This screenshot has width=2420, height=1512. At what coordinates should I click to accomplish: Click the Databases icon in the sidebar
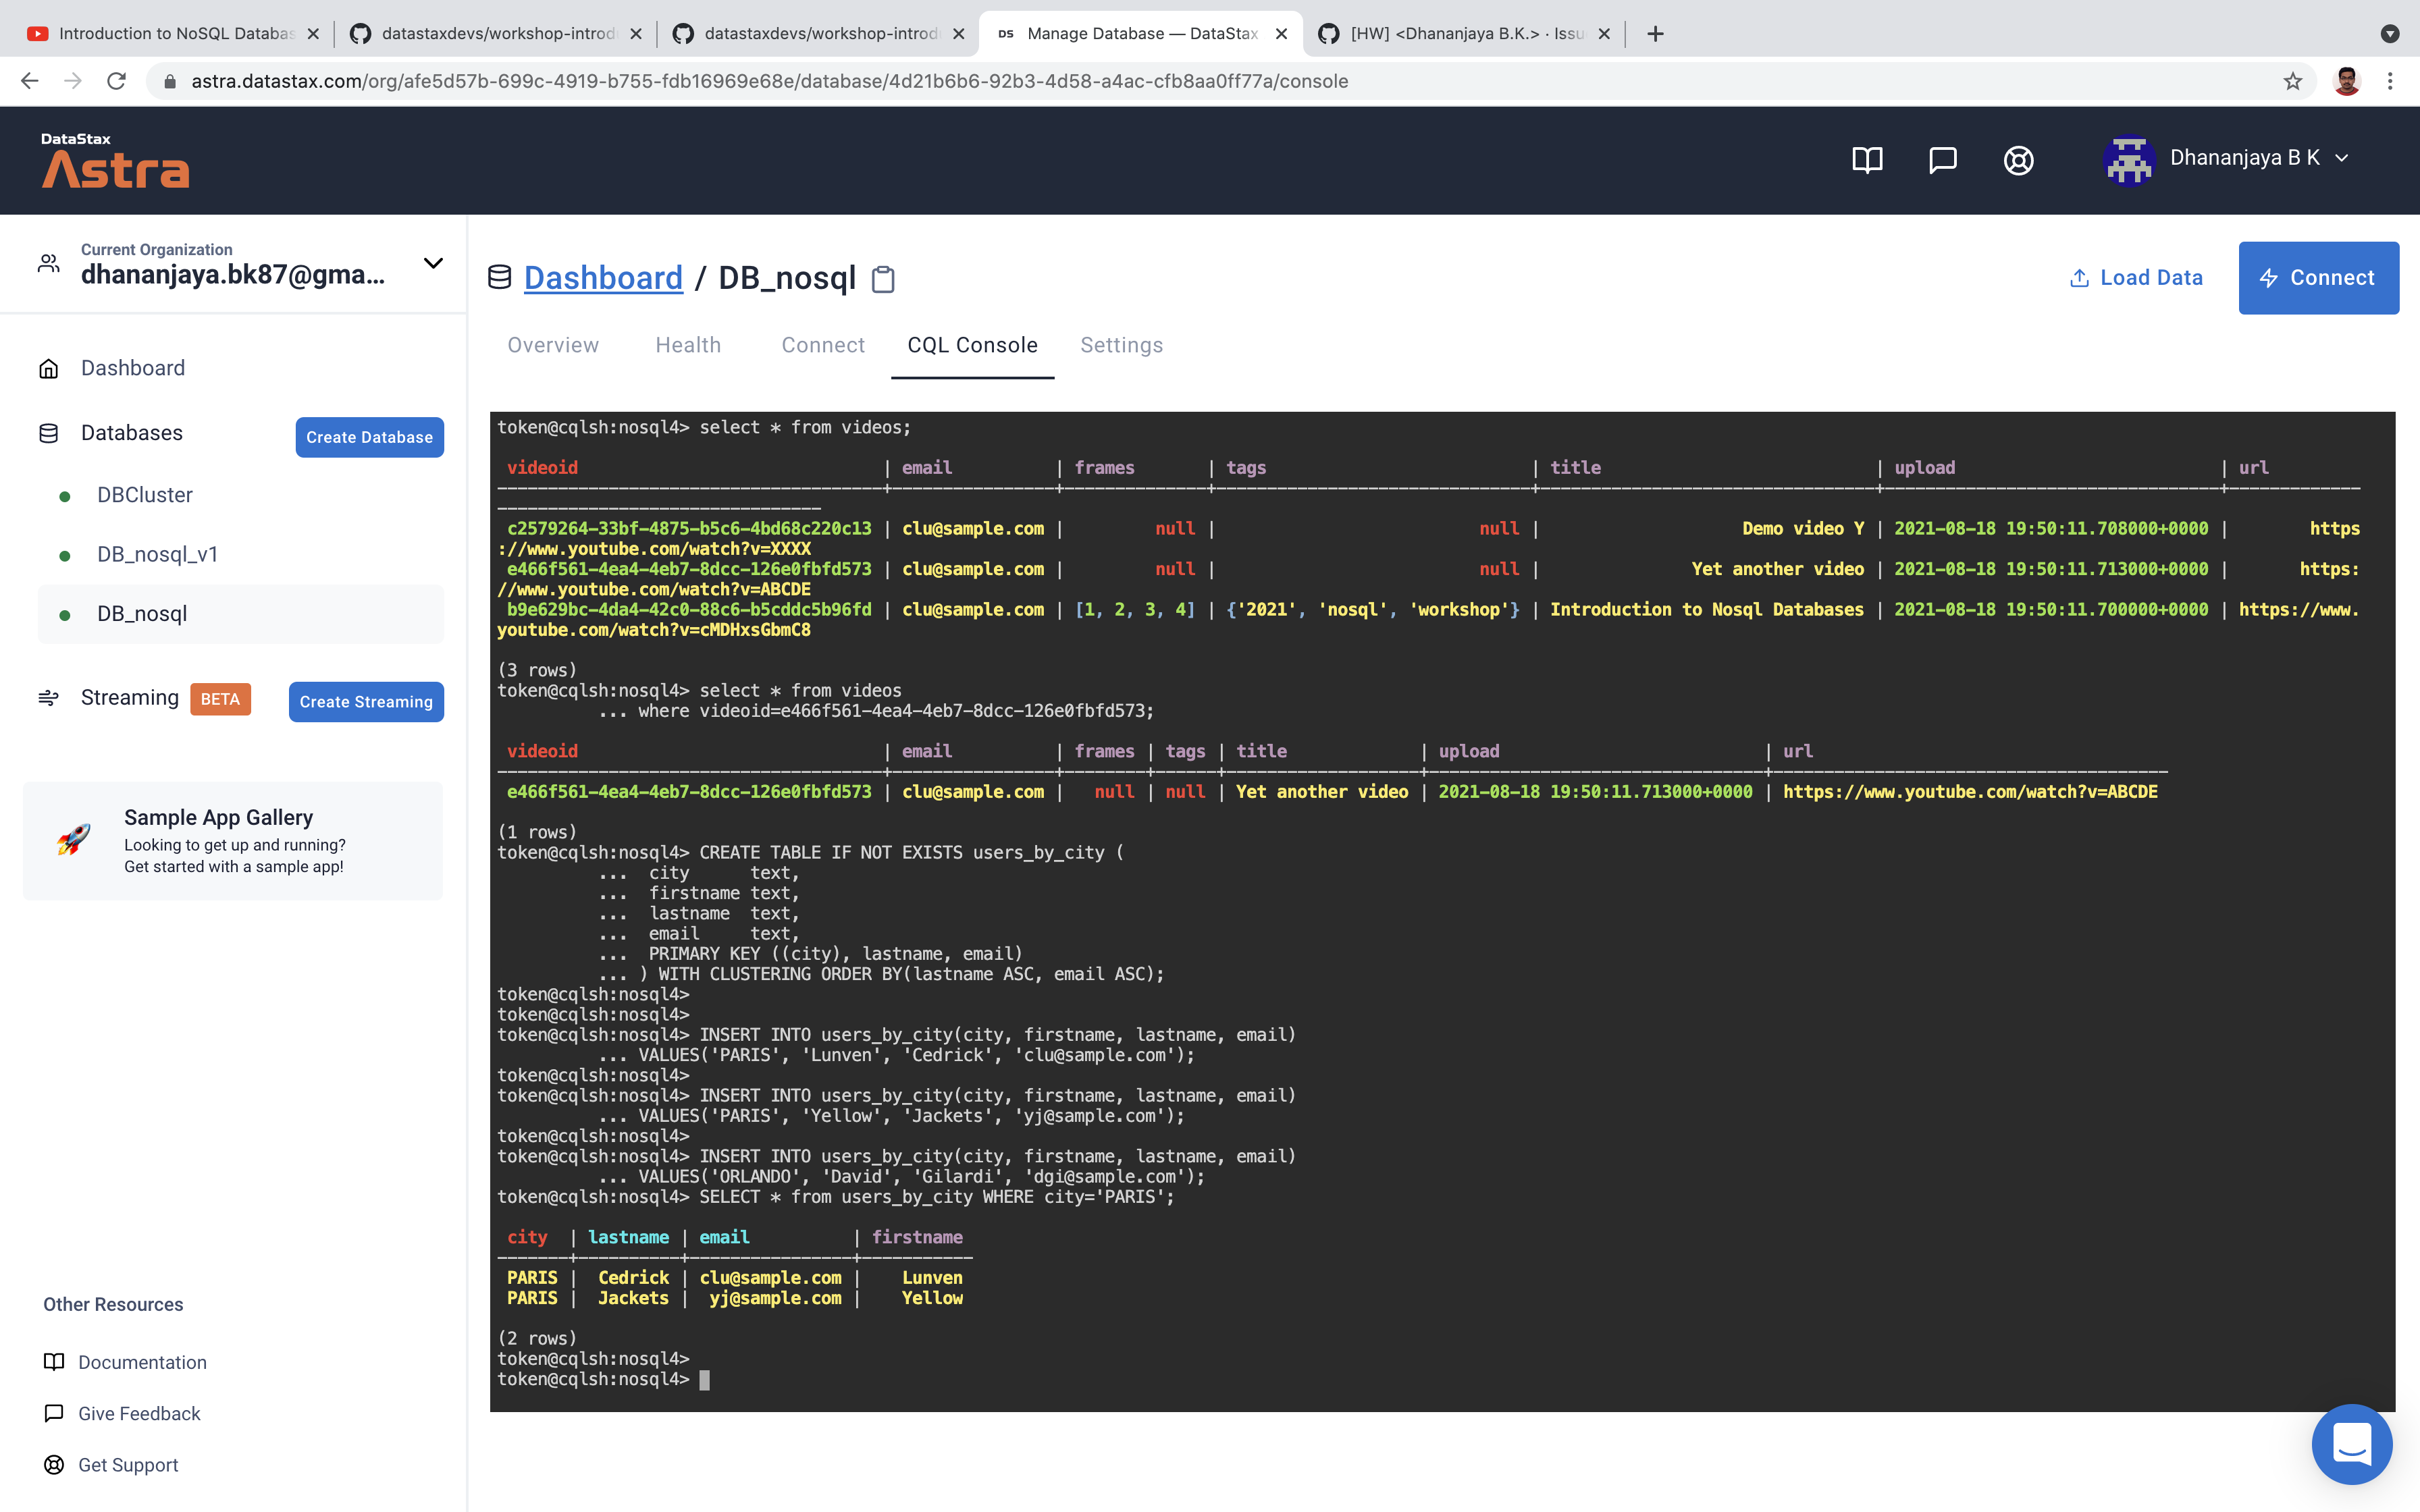click(48, 433)
